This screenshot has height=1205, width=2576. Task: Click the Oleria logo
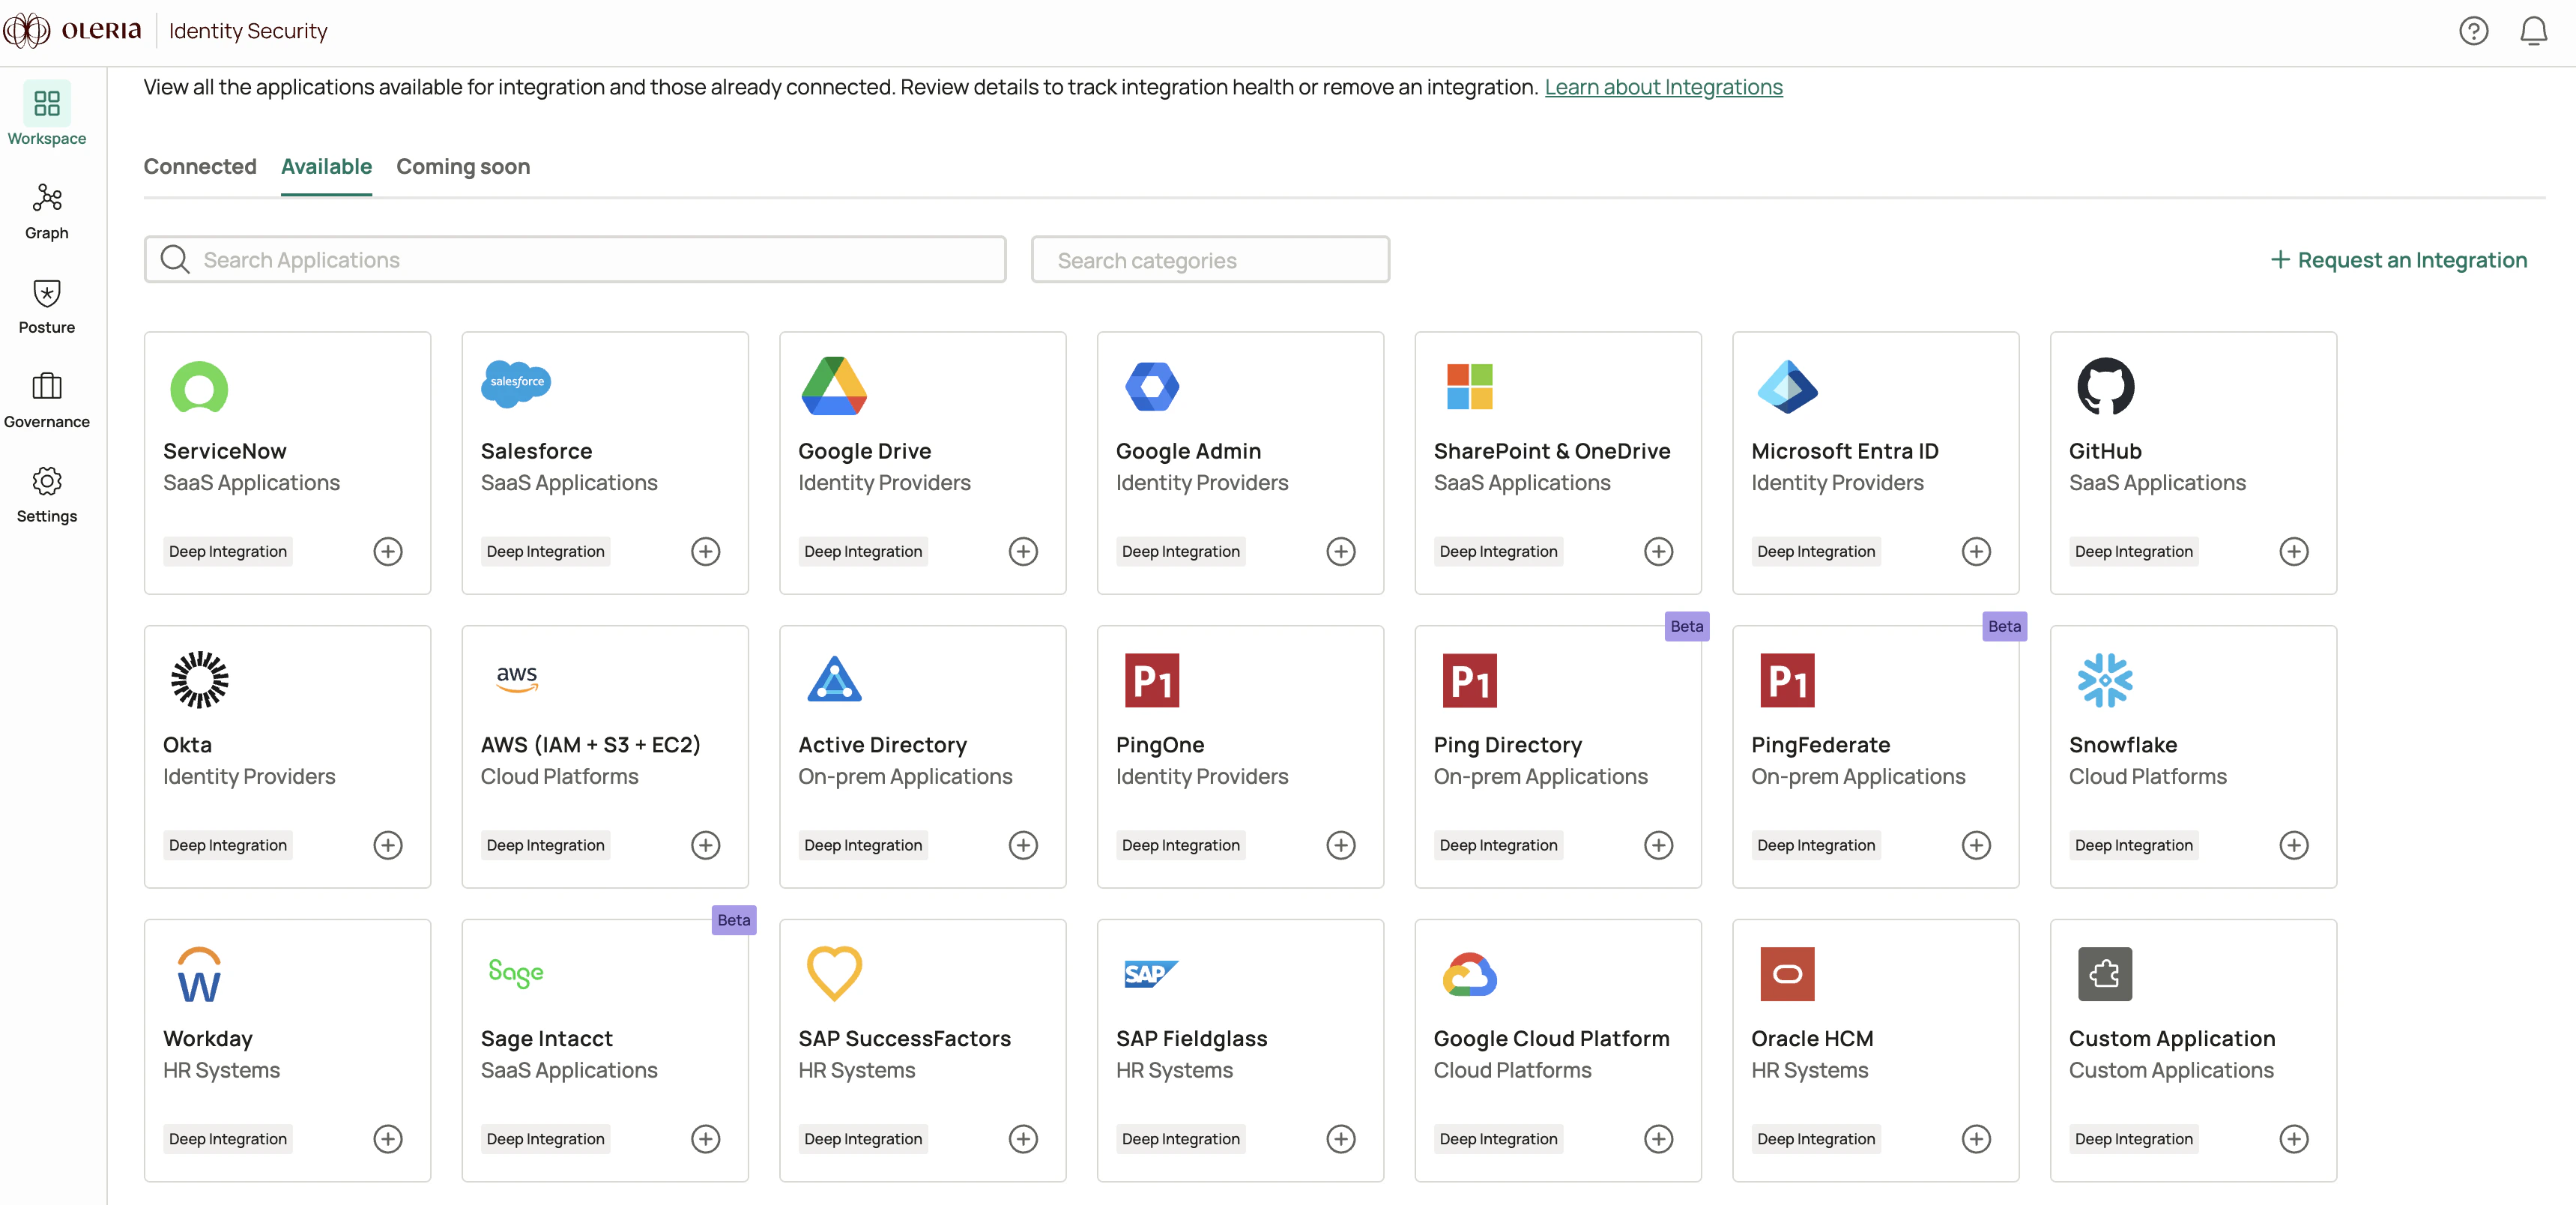[x=73, y=31]
